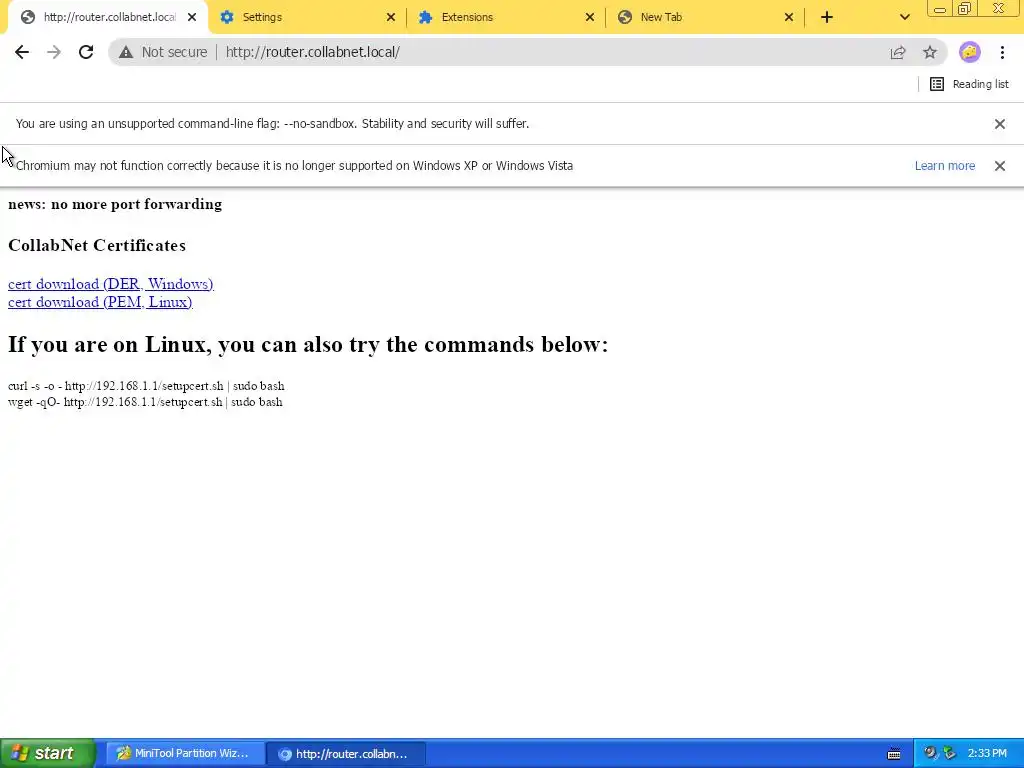Restore down the browser window
Viewport: 1024px width, 768px height.
click(965, 8)
